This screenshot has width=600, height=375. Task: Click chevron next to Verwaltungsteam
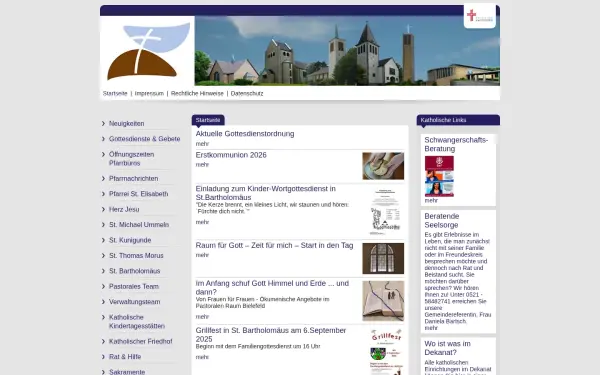(103, 302)
